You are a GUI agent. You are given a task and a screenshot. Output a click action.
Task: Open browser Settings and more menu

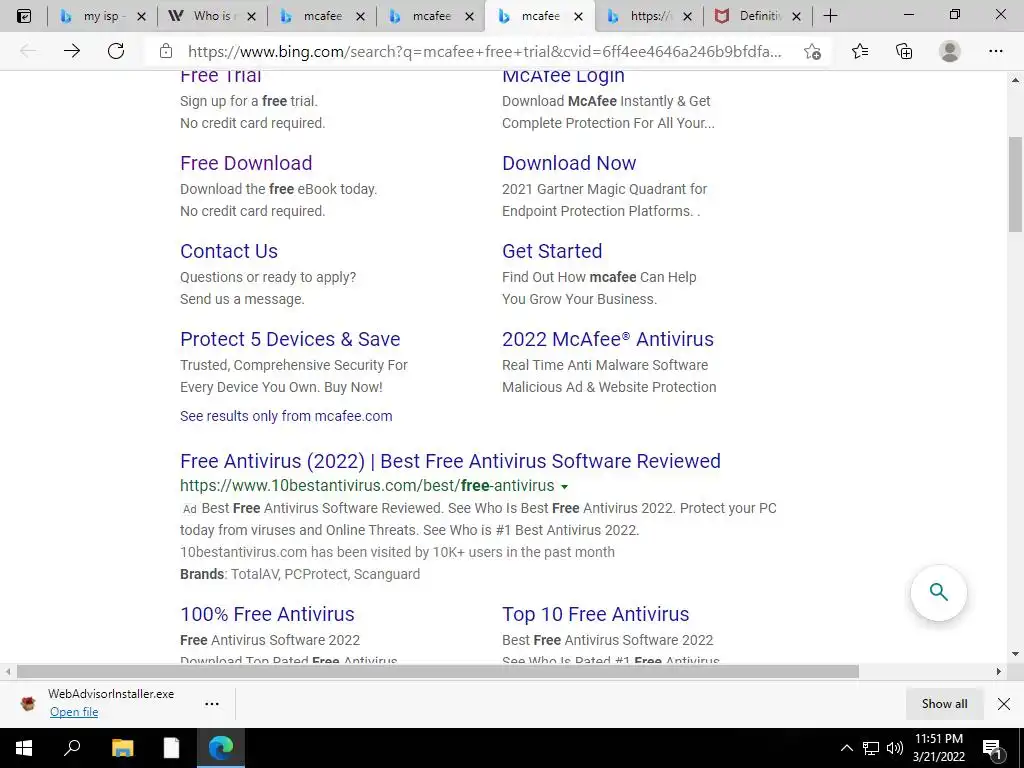coord(995,51)
